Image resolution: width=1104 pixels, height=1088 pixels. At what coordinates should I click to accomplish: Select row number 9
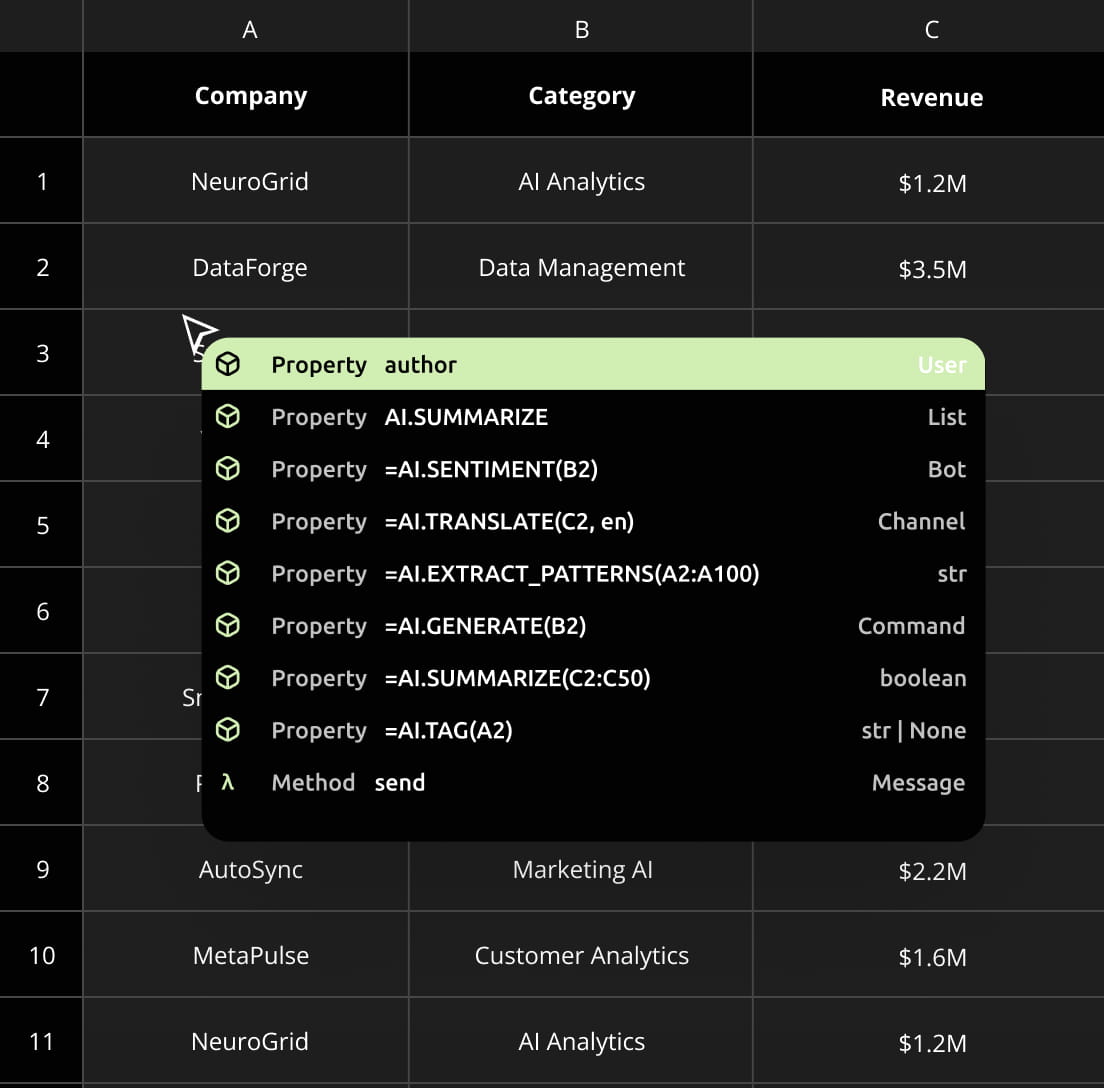point(42,868)
